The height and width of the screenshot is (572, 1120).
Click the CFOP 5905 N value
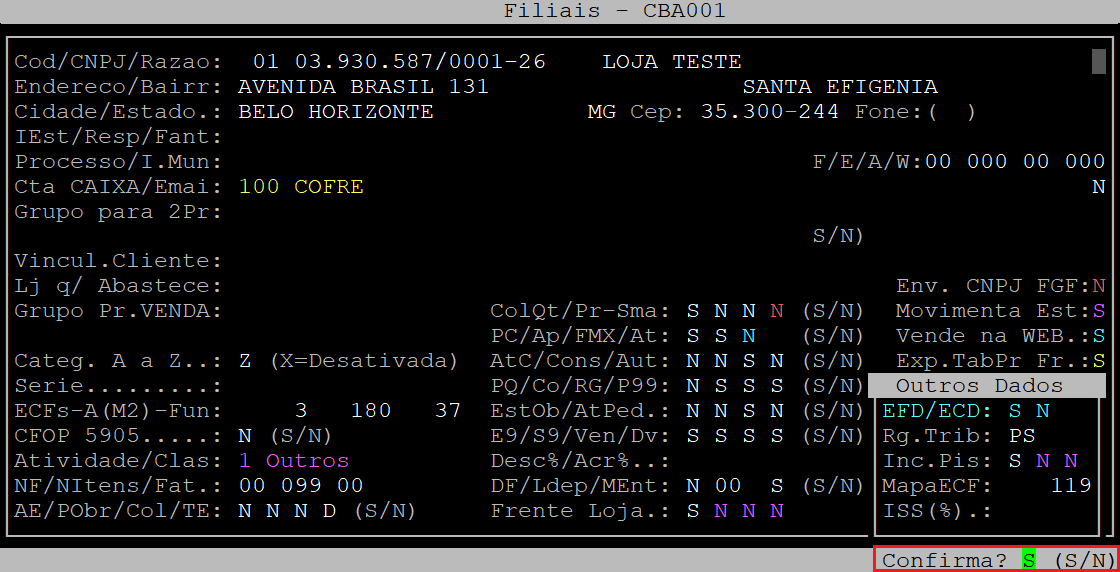pos(245,436)
